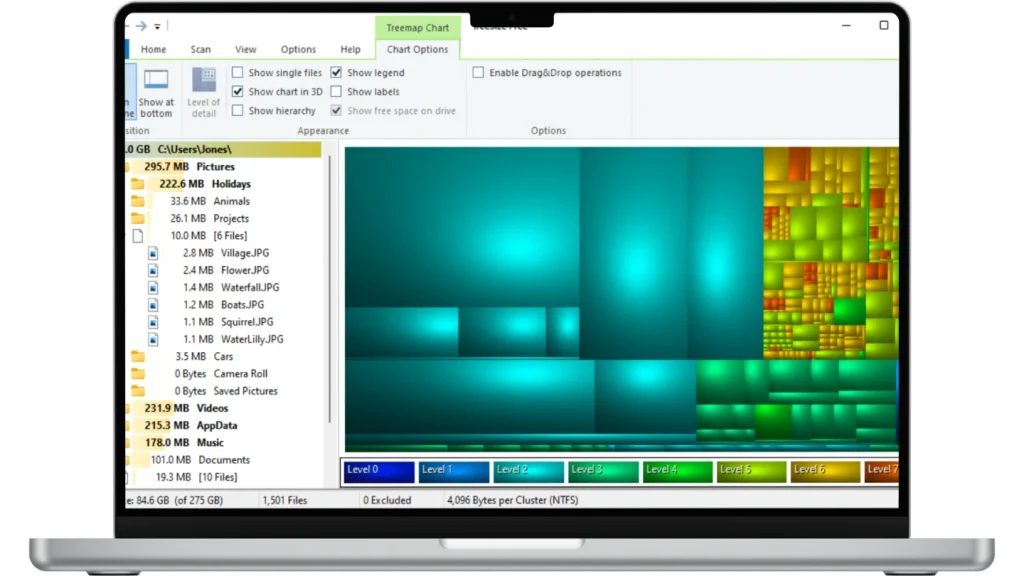Image resolution: width=1024 pixels, height=576 pixels.
Task: Select the Videos entry in the tree
Action: 212,408
